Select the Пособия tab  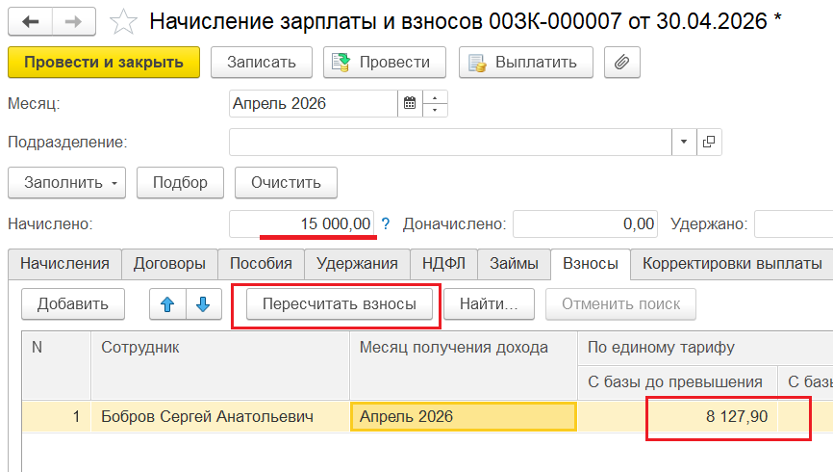tap(261, 264)
